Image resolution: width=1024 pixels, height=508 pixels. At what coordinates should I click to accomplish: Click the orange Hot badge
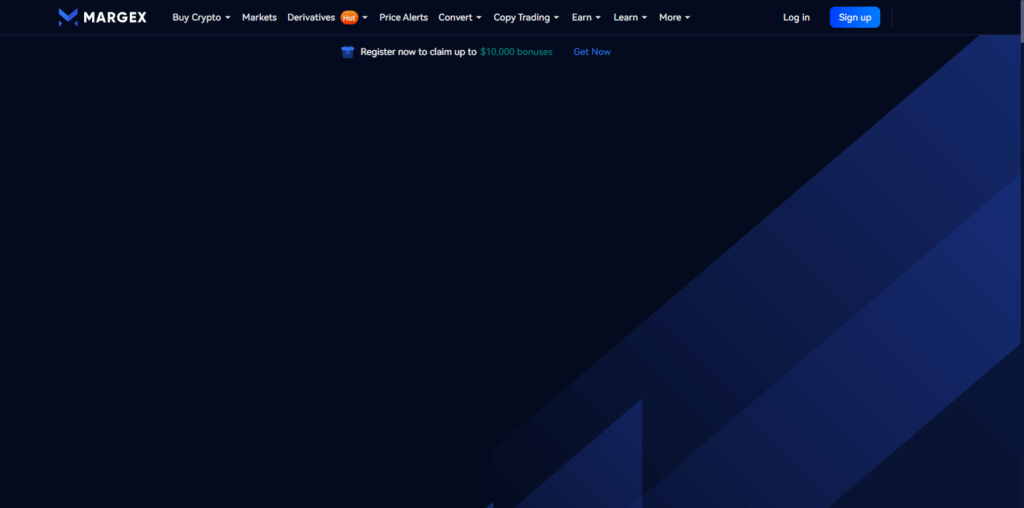[349, 18]
